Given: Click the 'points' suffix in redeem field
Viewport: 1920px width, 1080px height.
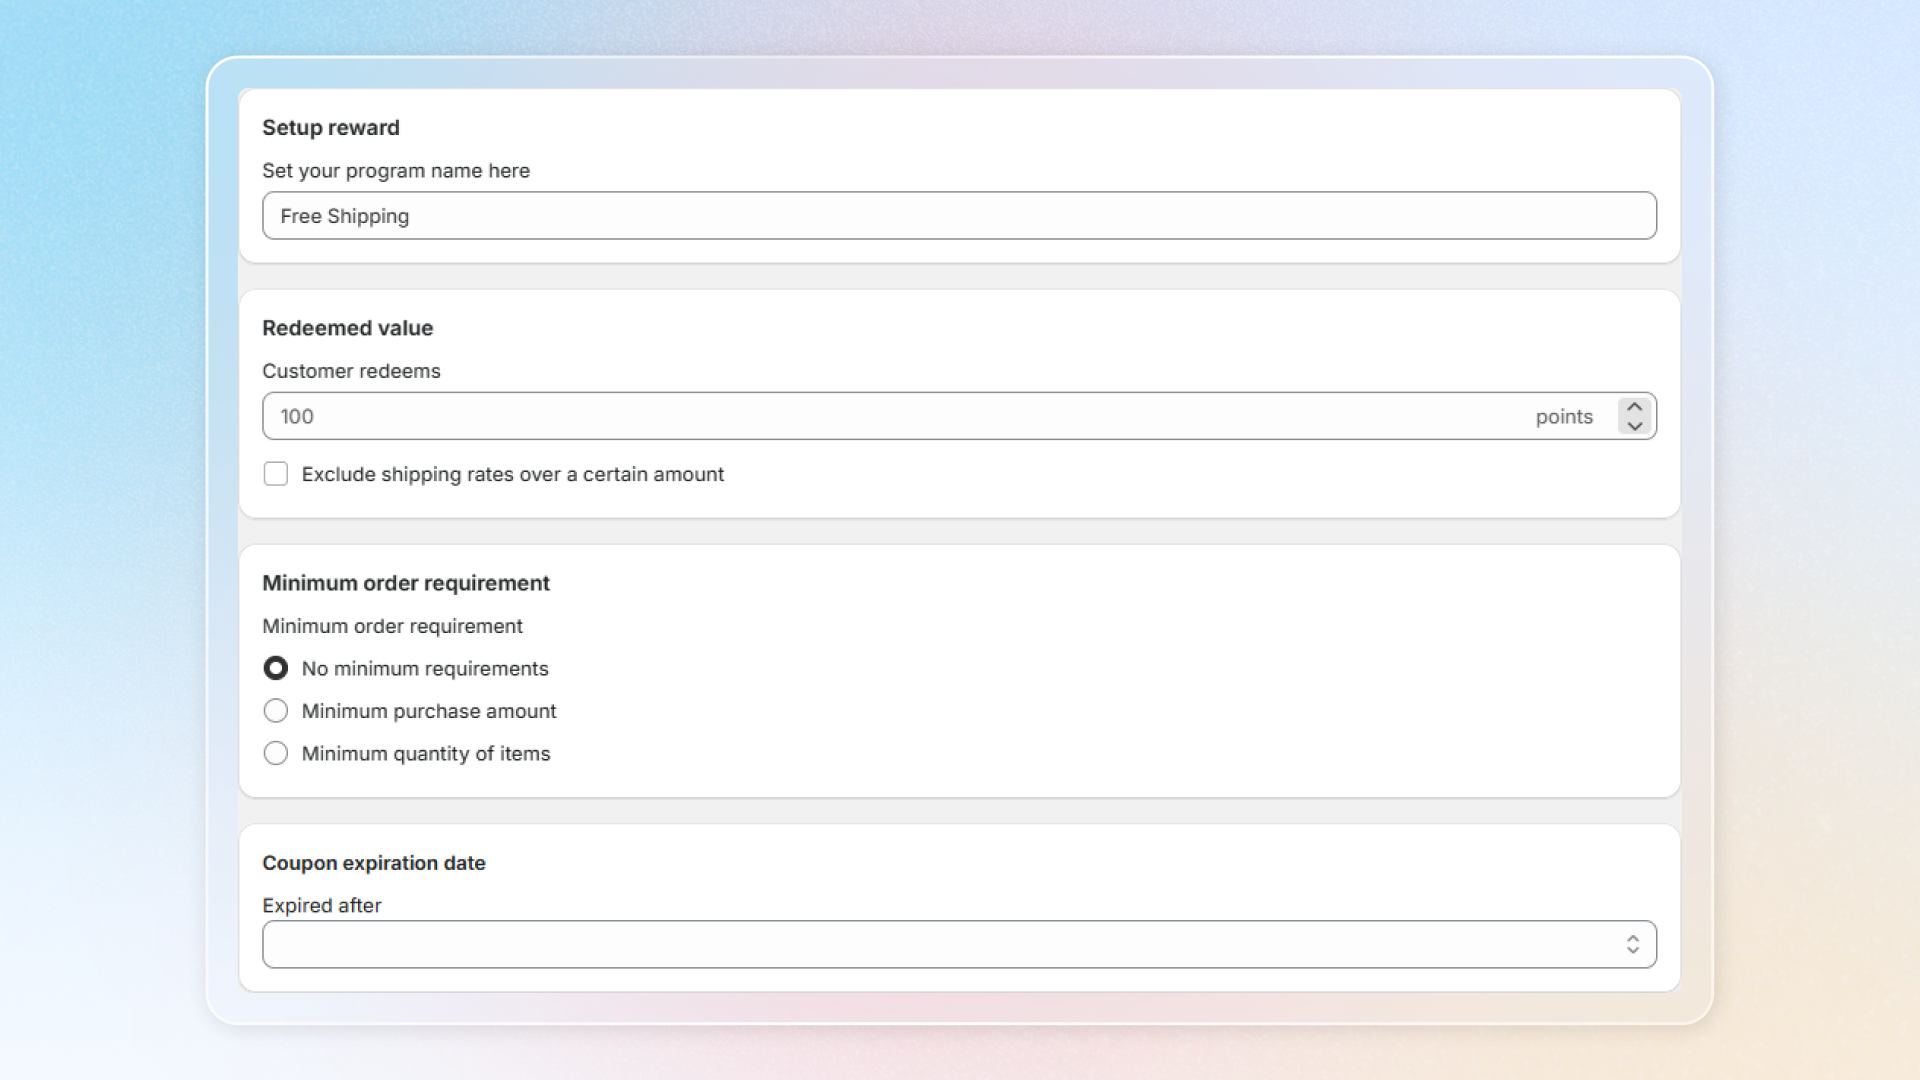Looking at the screenshot, I should point(1563,416).
